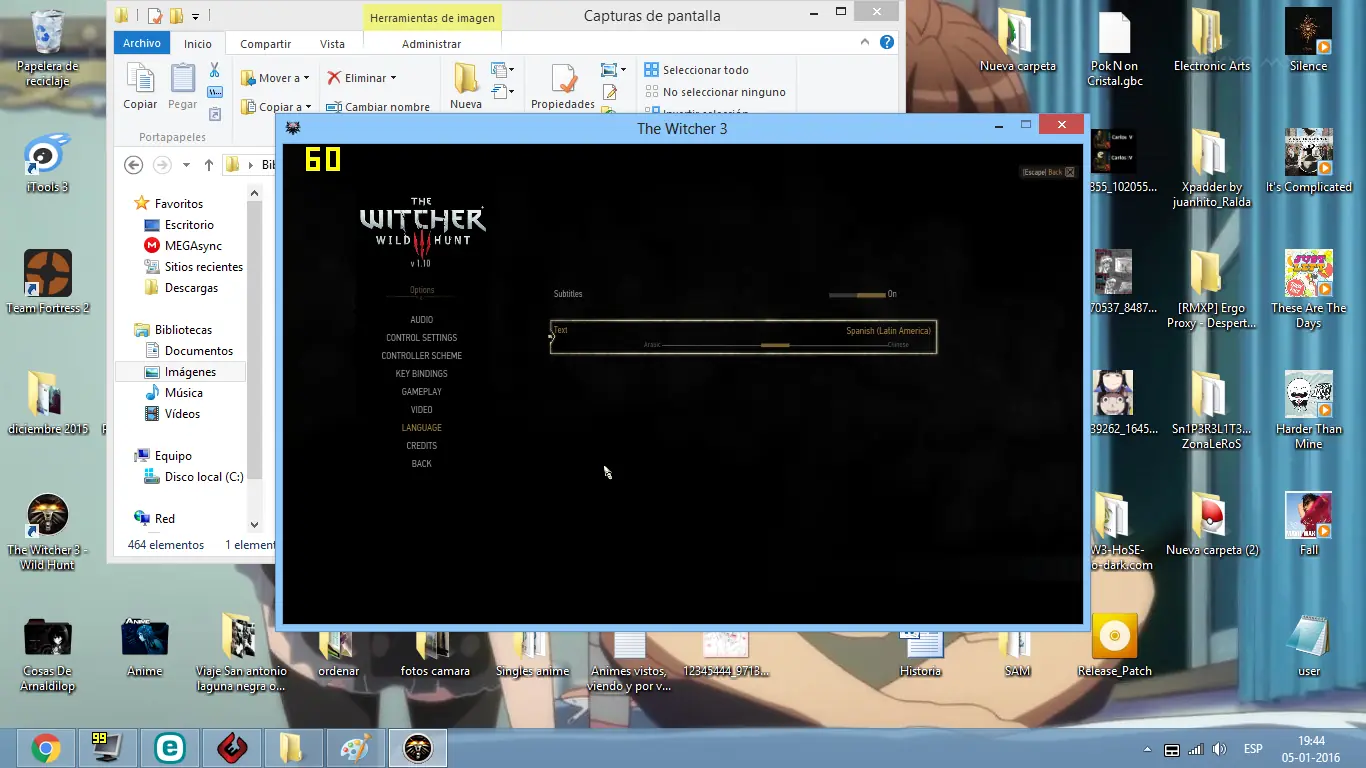The height and width of the screenshot is (768, 1366).
Task: Click the Up one level arrow
Action: pyautogui.click(x=208, y=165)
